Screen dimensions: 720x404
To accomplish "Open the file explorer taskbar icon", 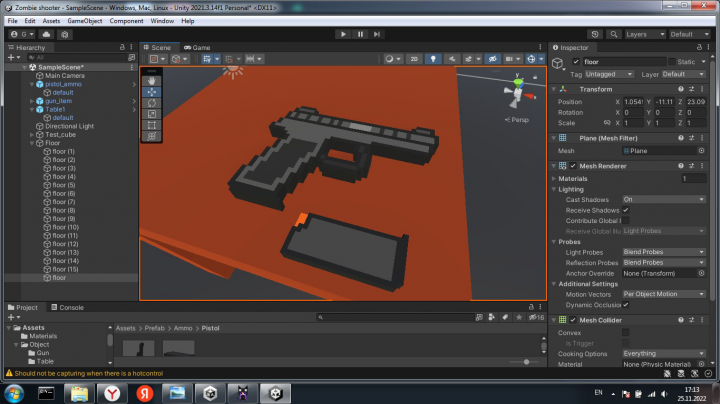I will click(x=79, y=393).
